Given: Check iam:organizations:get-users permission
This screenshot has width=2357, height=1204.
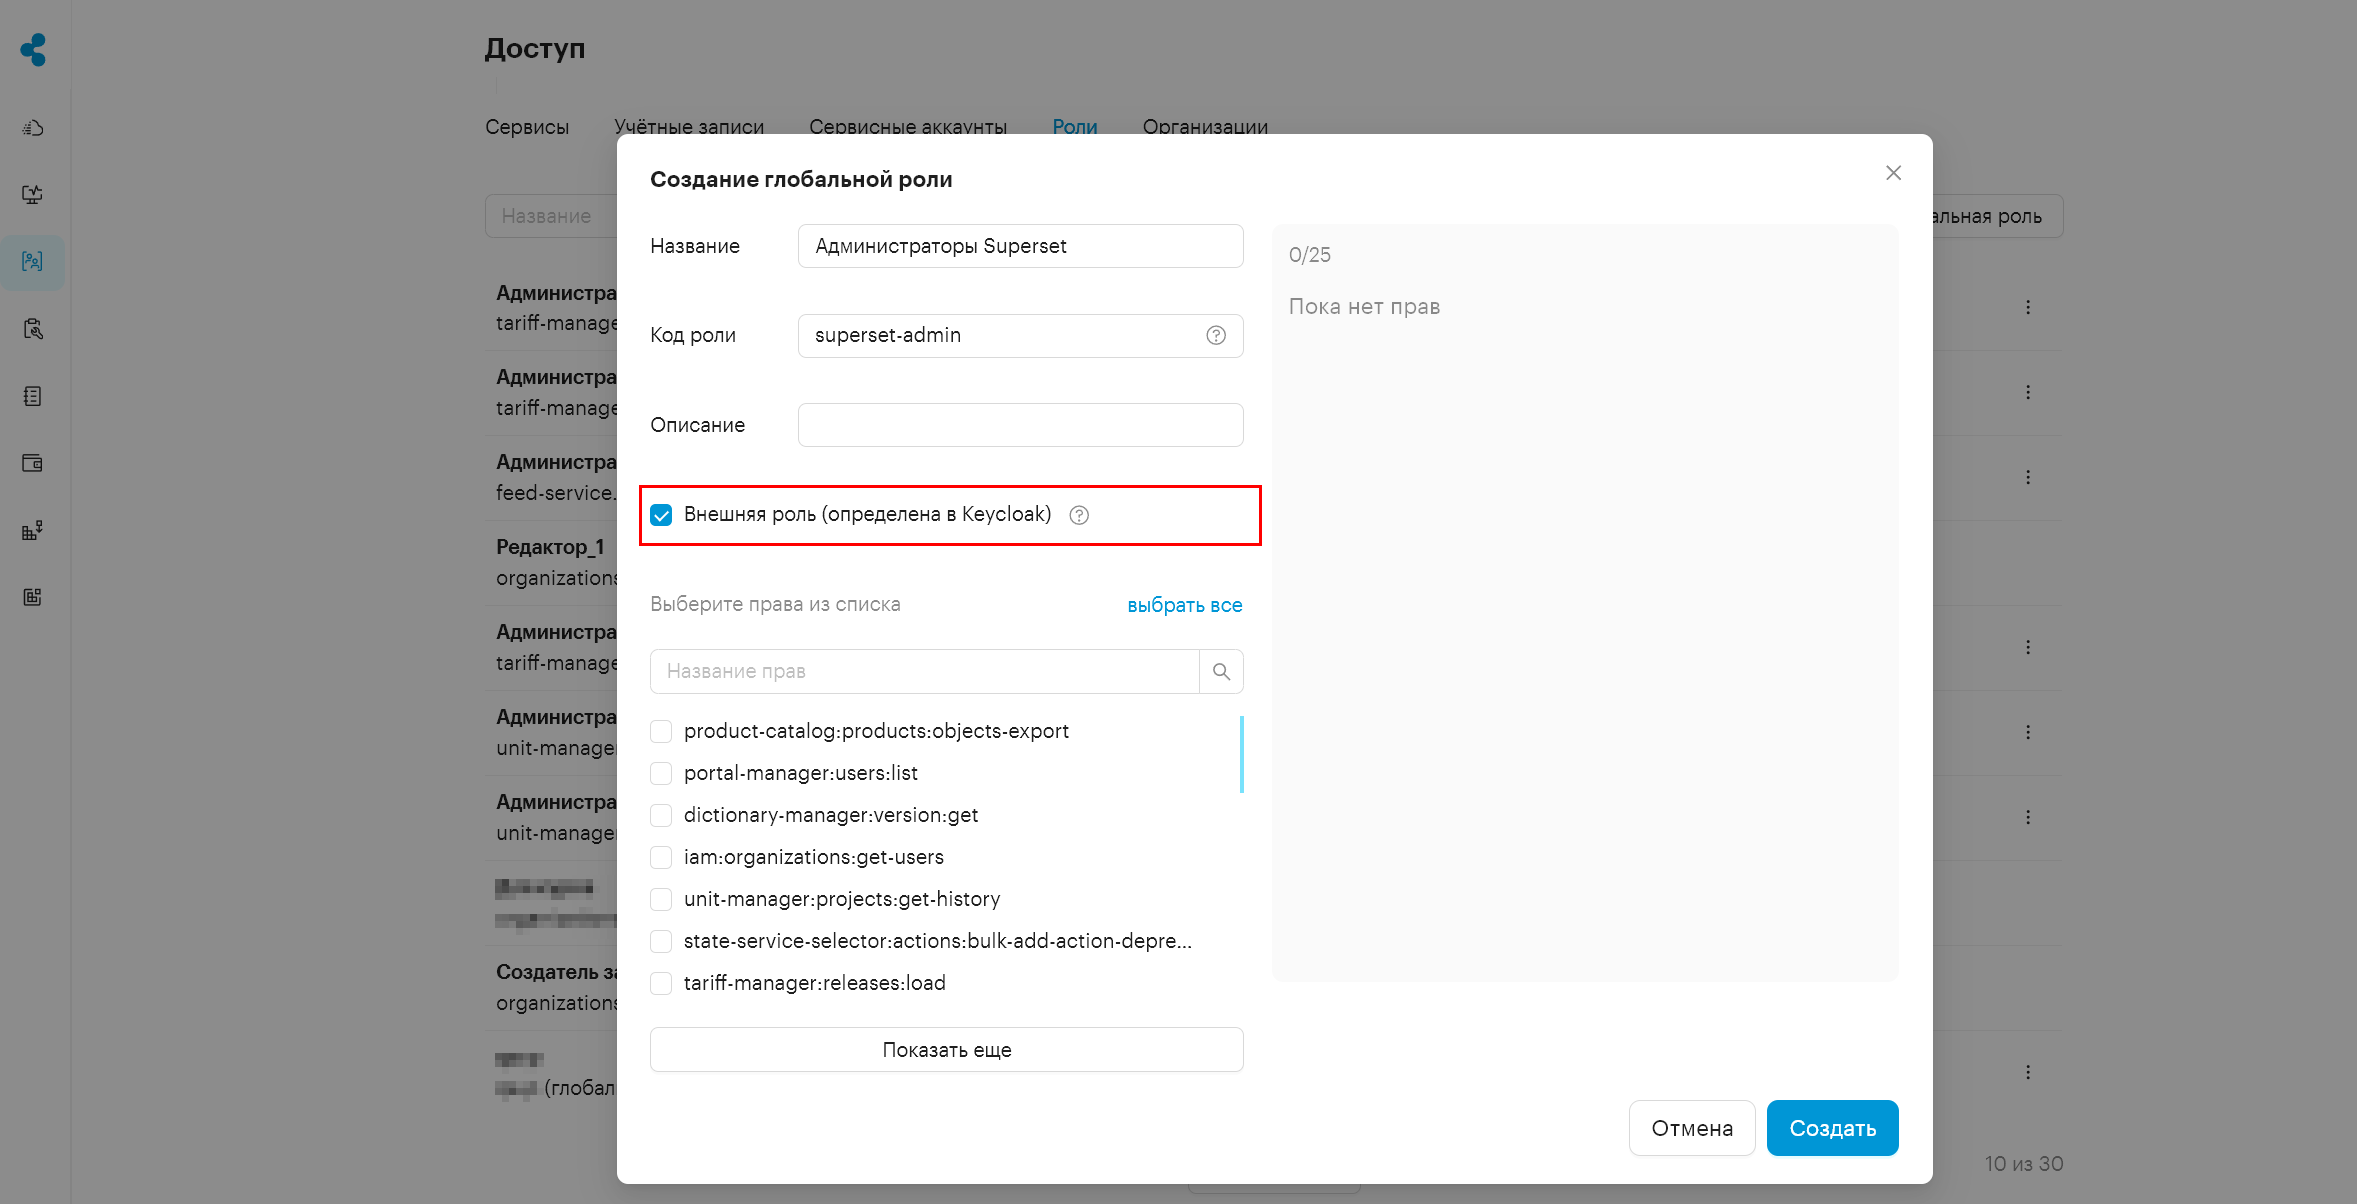Looking at the screenshot, I should (661, 858).
